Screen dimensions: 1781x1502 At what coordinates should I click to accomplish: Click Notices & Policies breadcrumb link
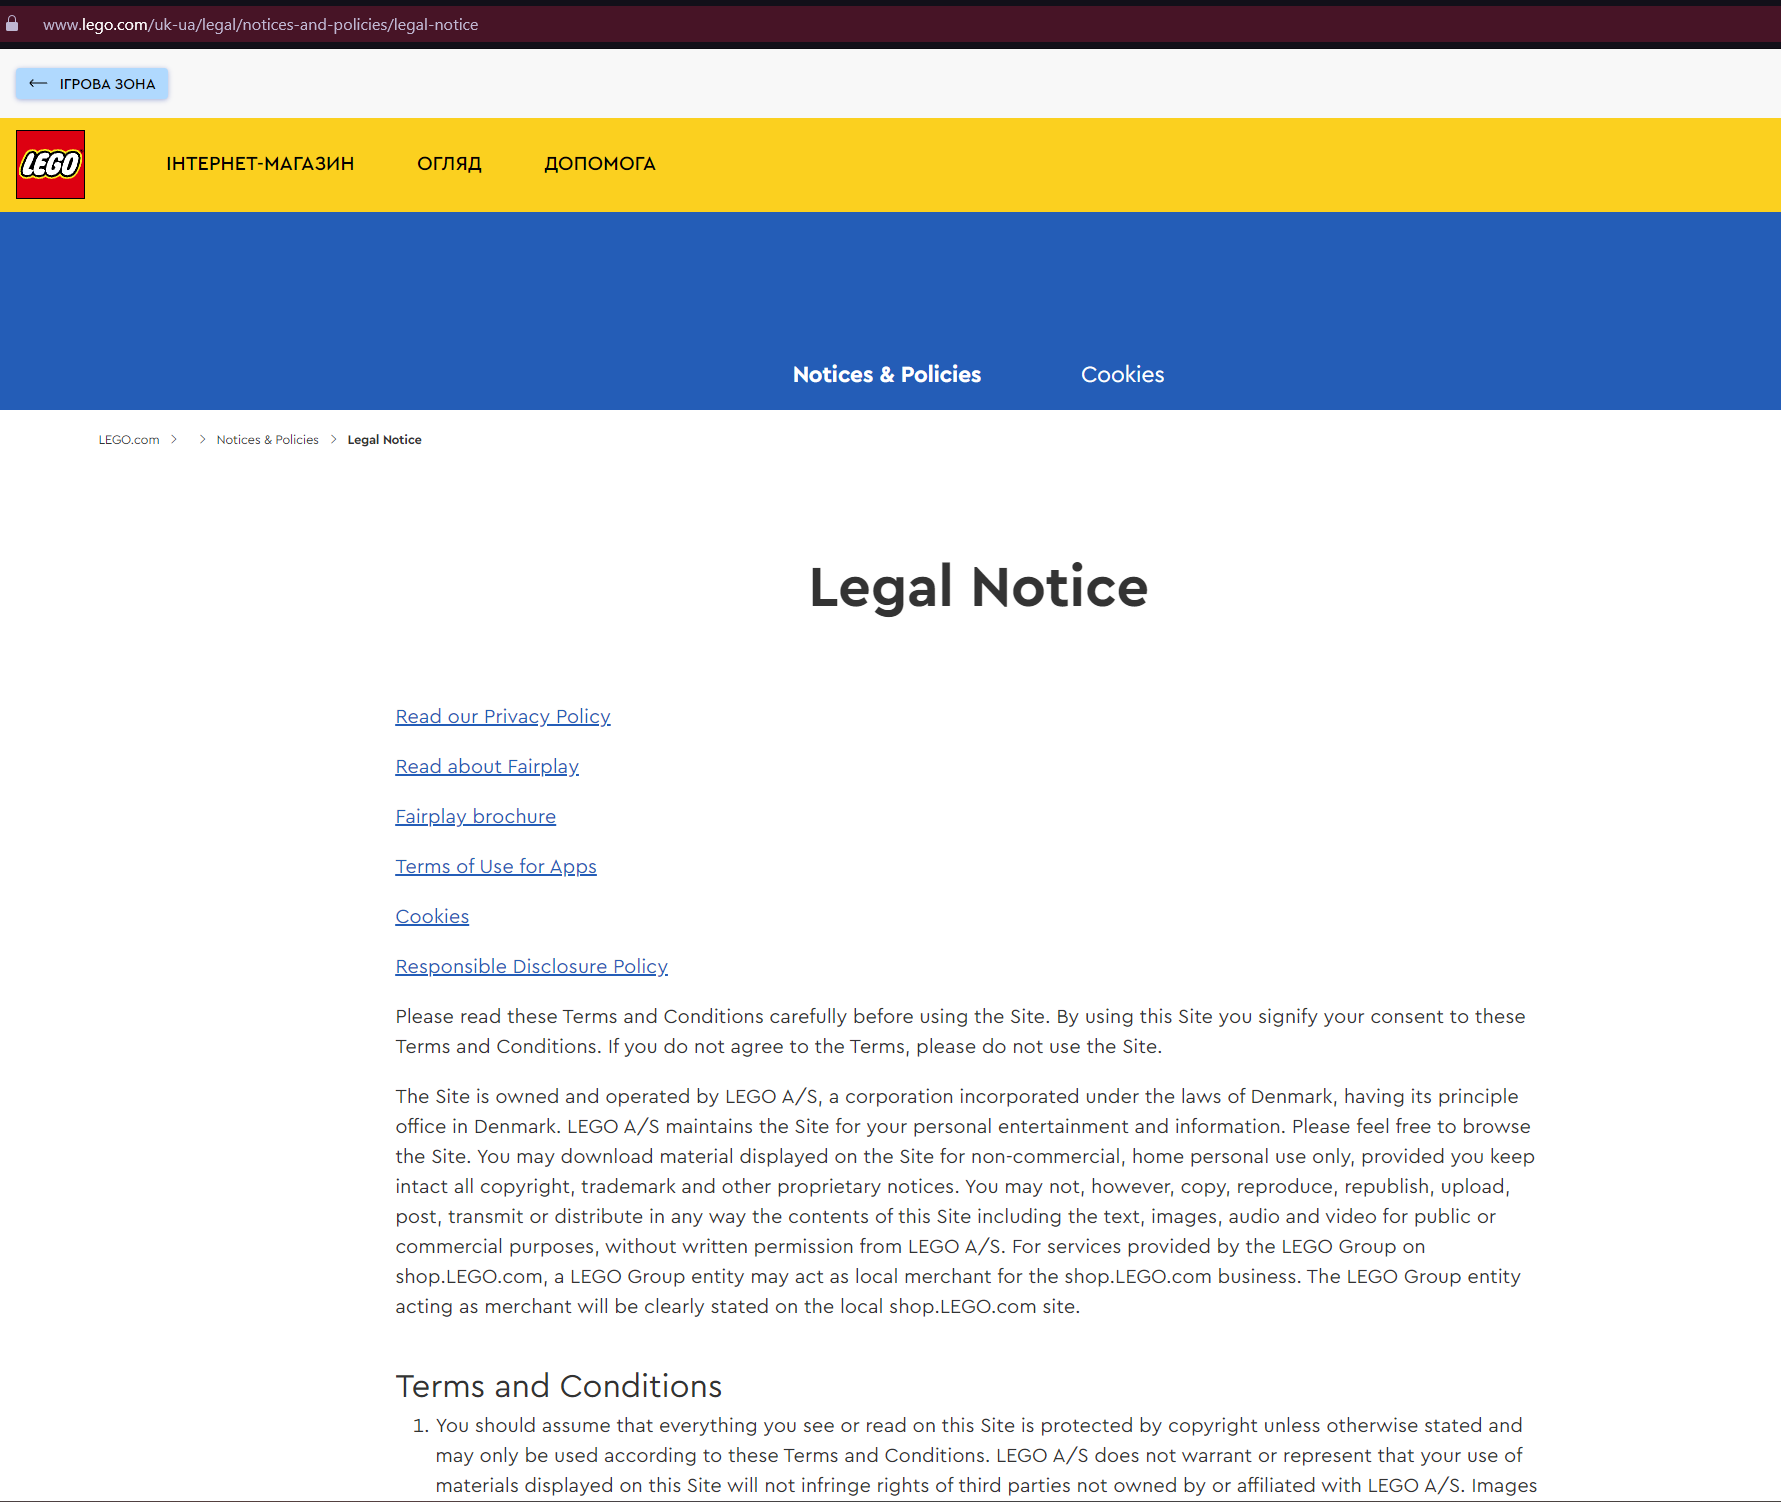click(267, 440)
